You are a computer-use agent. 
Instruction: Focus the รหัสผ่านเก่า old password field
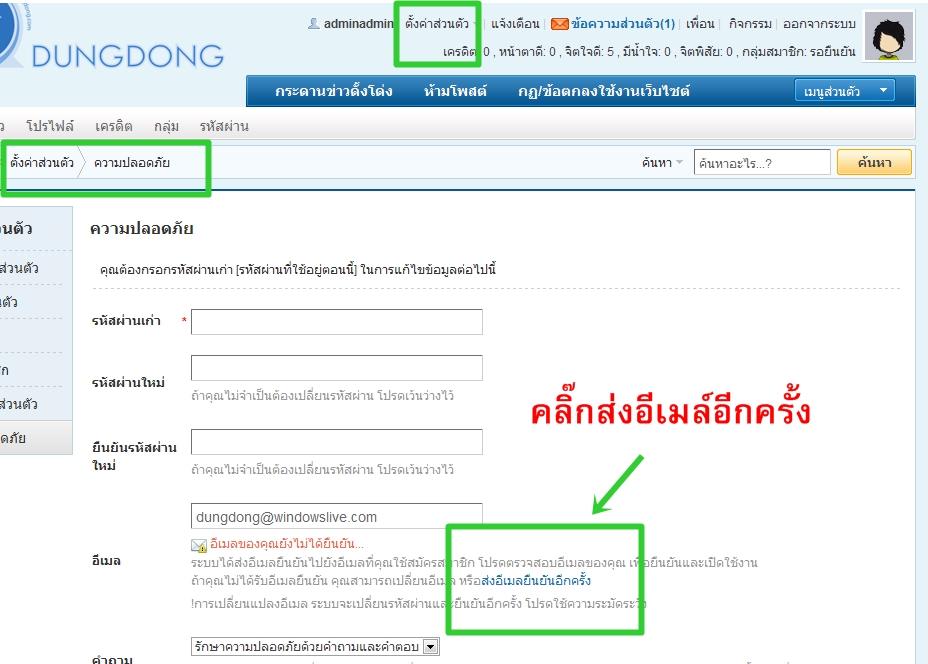coord(336,322)
